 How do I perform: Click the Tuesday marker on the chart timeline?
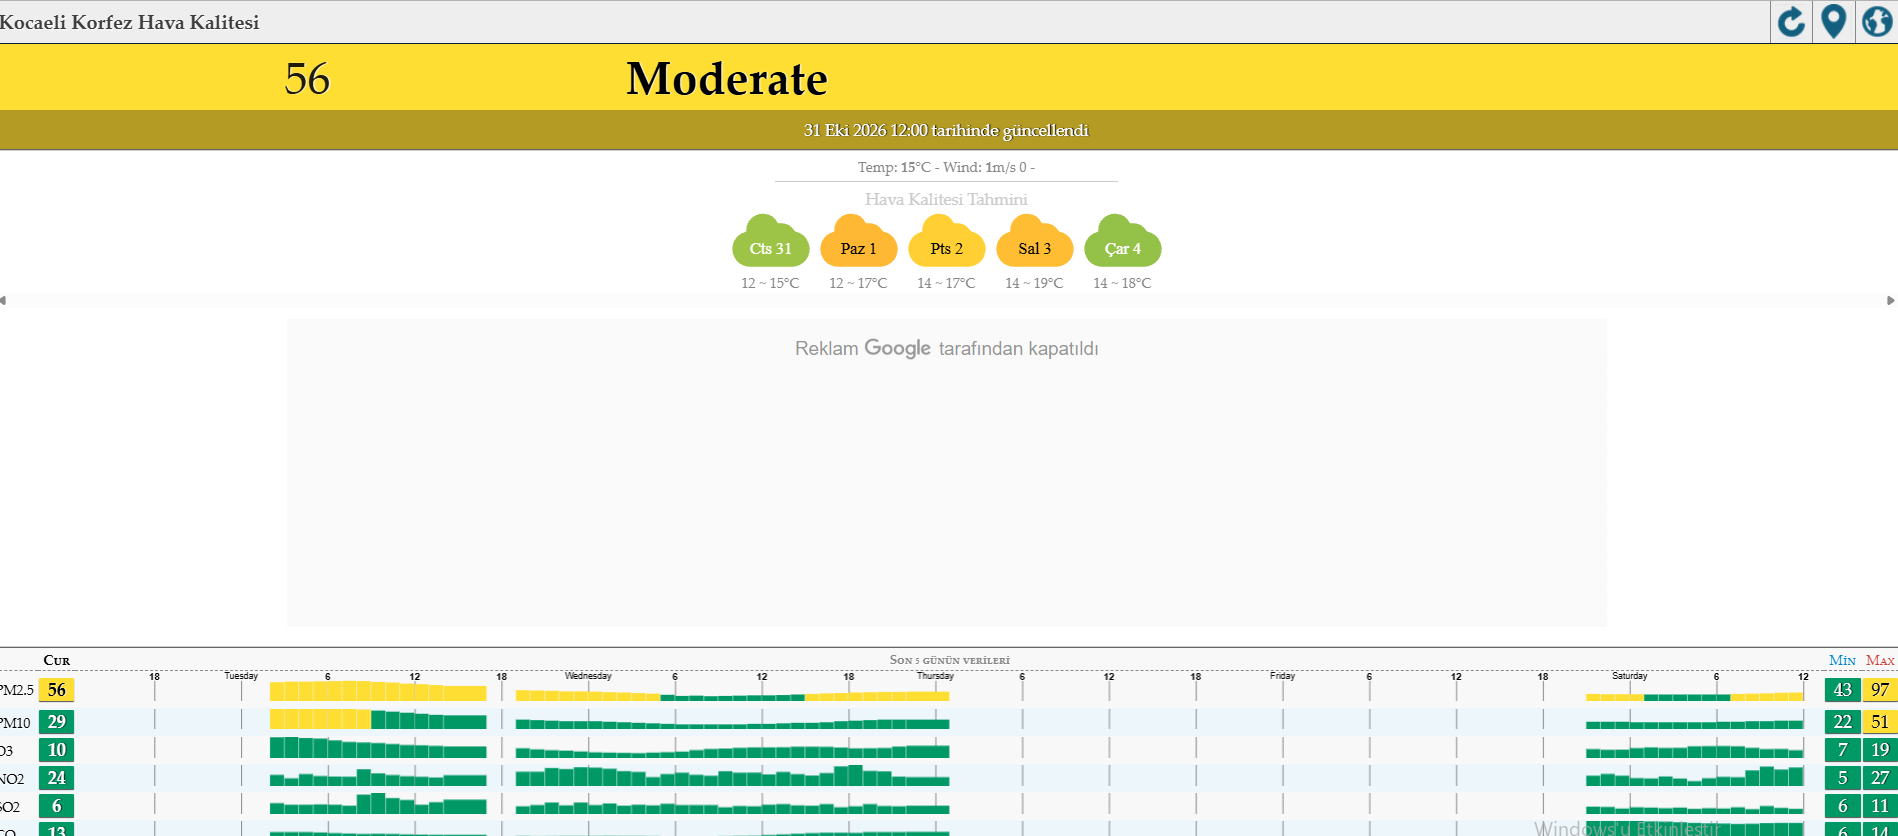241,676
